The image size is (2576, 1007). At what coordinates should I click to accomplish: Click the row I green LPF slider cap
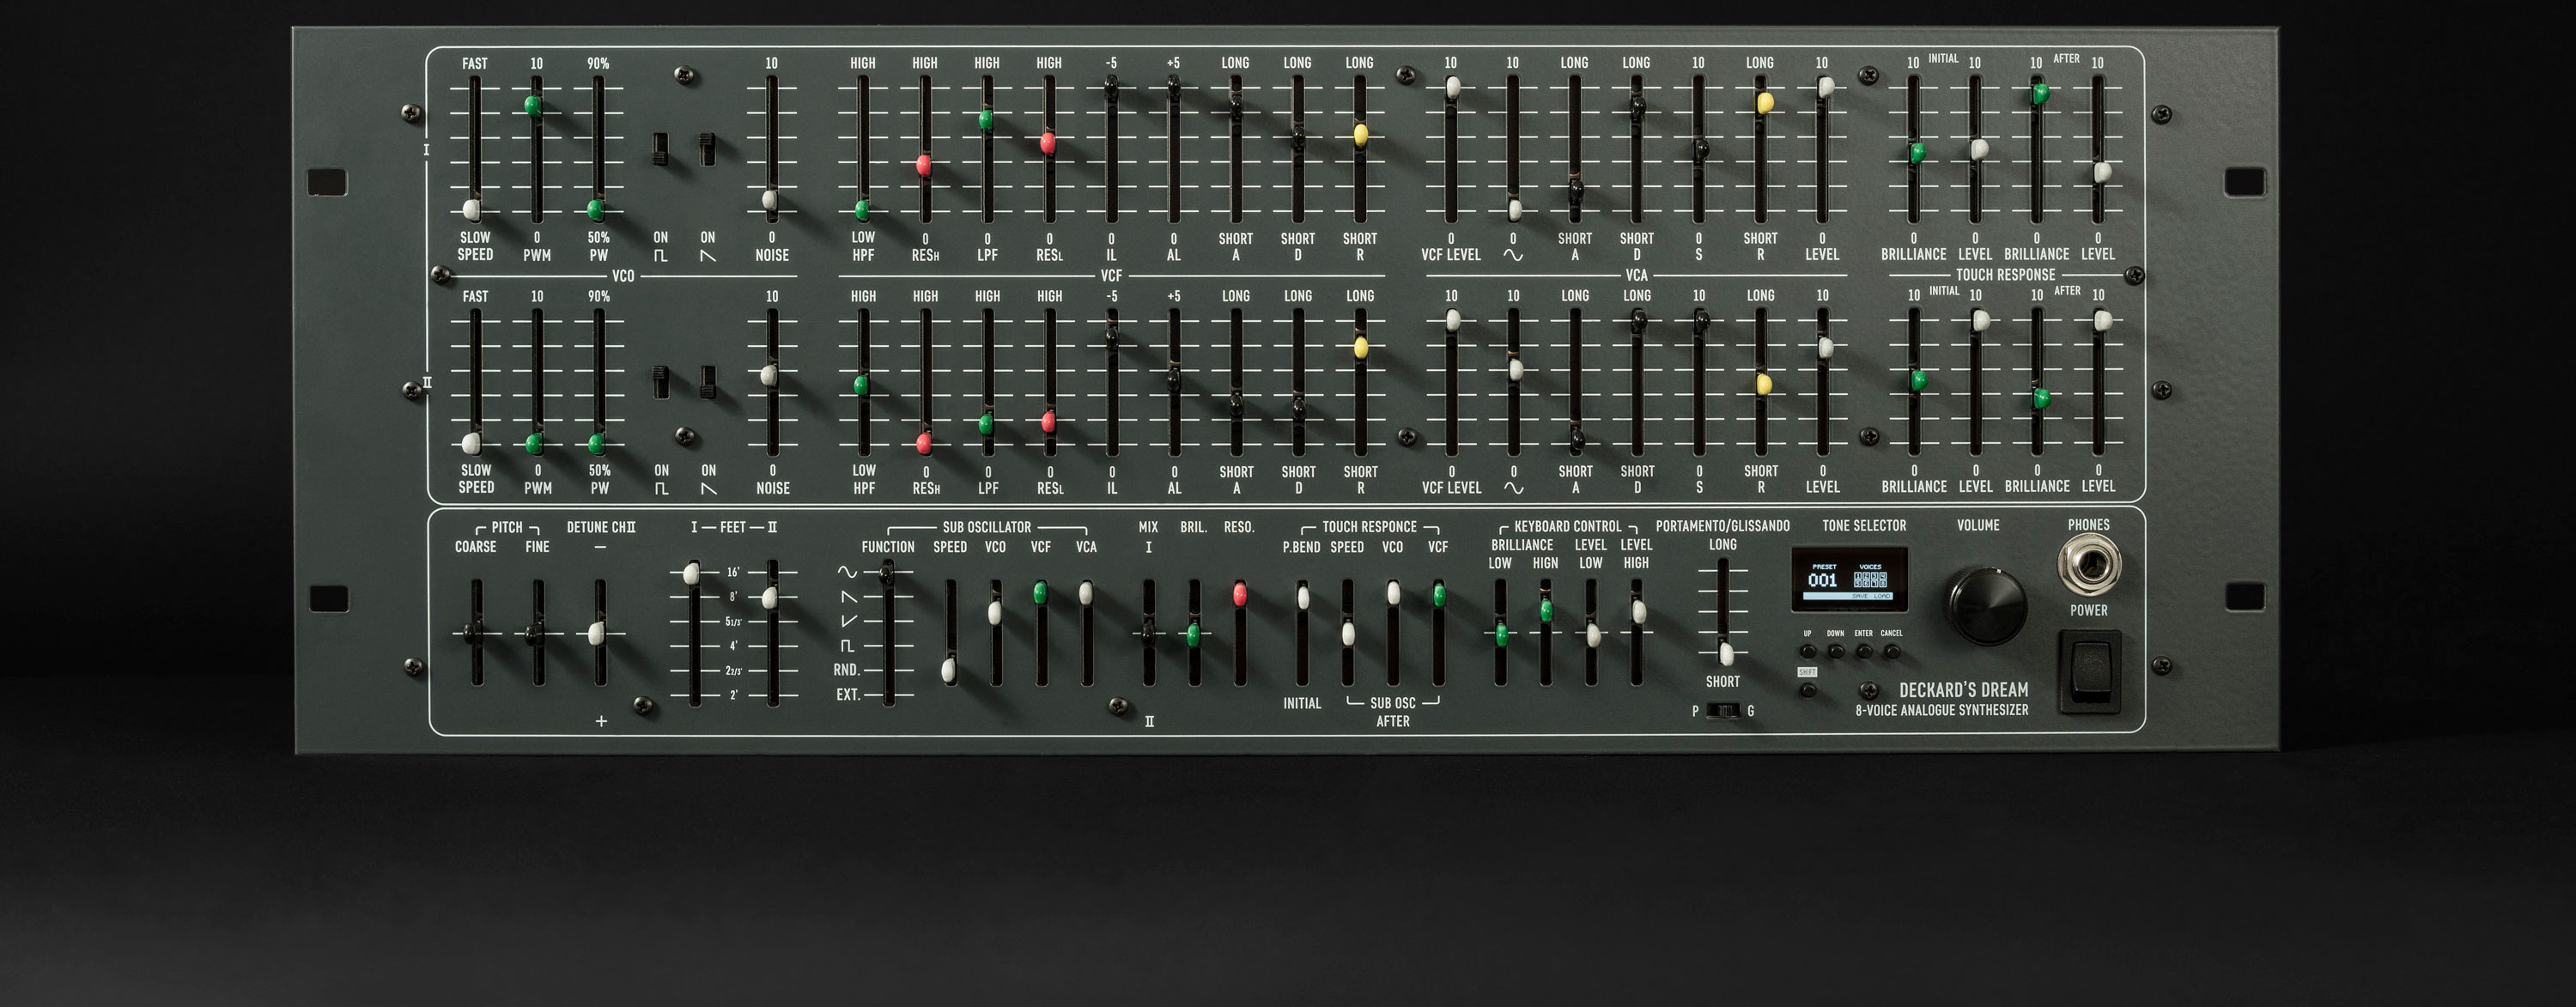pyautogui.click(x=985, y=120)
